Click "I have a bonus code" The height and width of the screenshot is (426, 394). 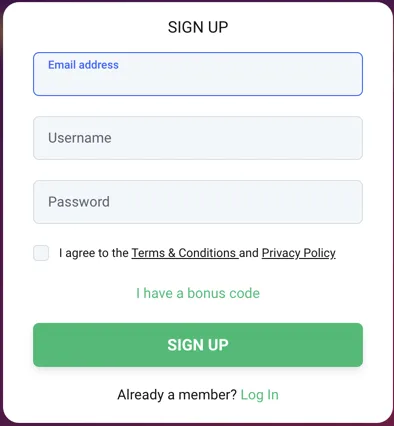click(198, 293)
